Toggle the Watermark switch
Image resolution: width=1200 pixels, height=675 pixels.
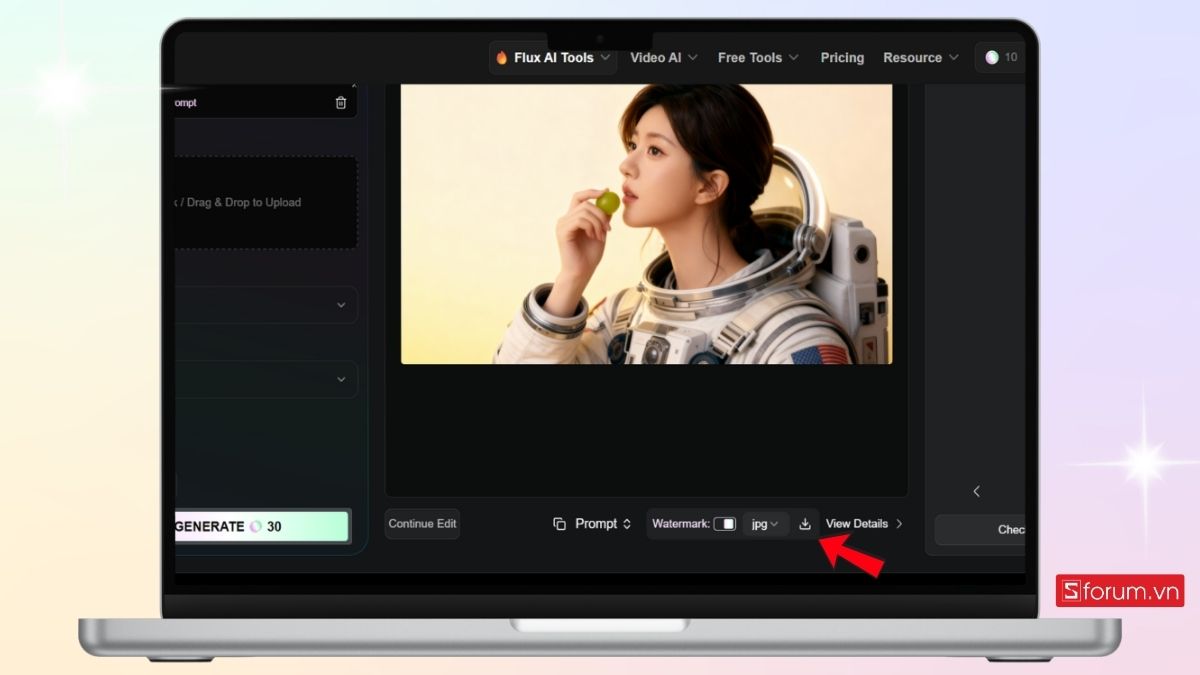(724, 524)
